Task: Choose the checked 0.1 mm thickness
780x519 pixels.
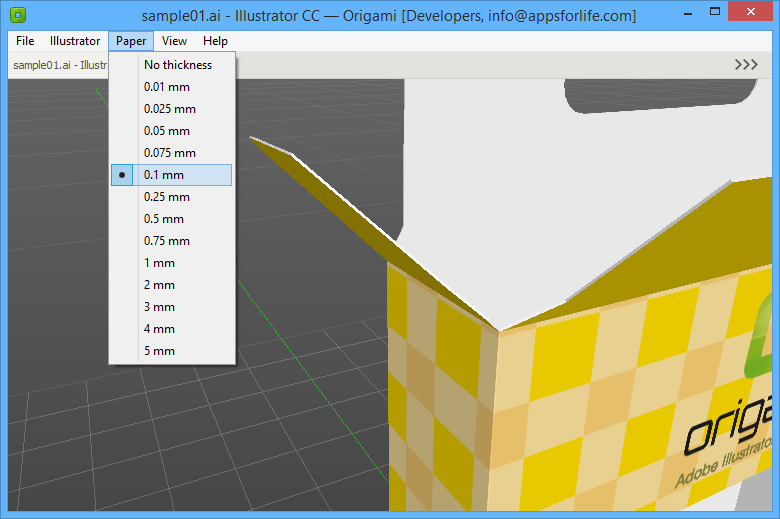Action: pyautogui.click(x=172, y=175)
